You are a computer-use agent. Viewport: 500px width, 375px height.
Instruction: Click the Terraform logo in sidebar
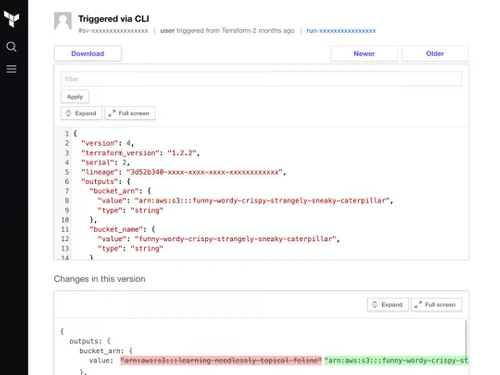[x=11, y=19]
